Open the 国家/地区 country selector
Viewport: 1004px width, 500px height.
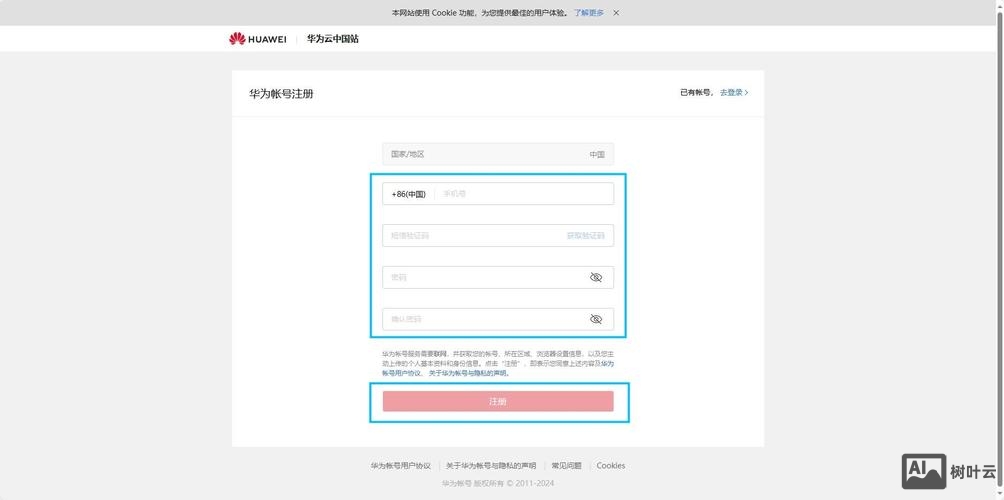click(498, 154)
